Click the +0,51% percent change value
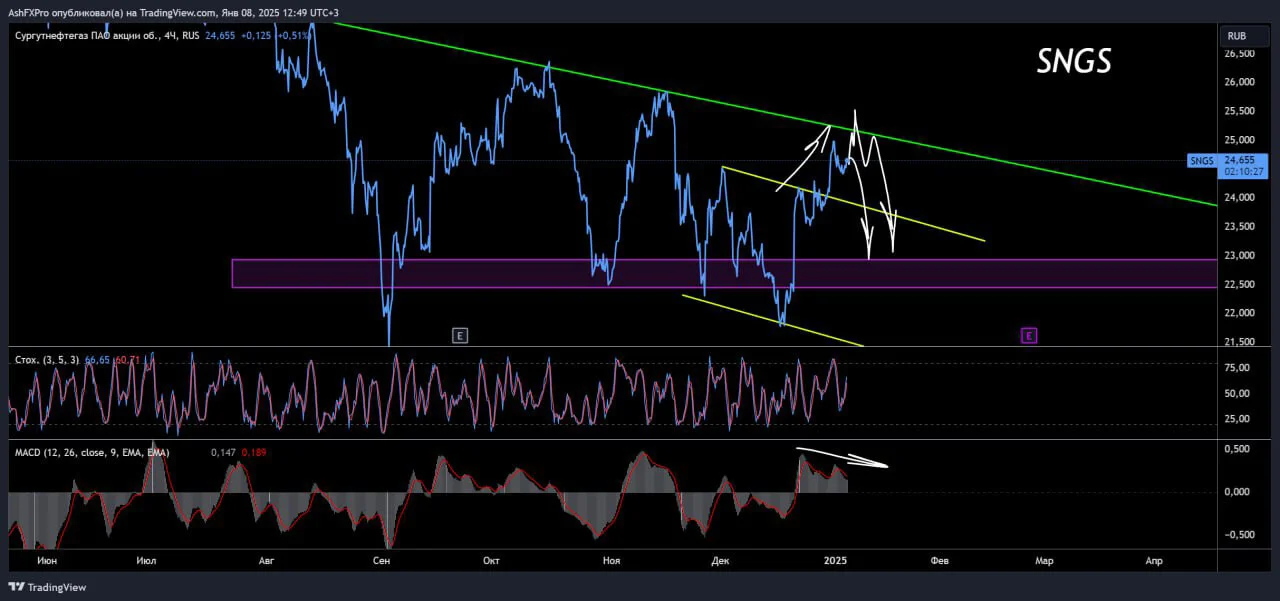Viewport: 1280px width, 601px height. coord(296,36)
